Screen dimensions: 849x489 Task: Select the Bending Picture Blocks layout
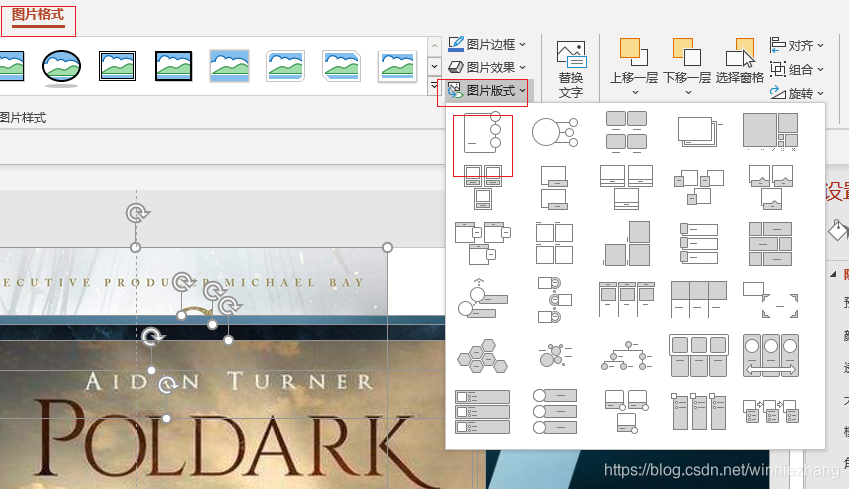[699, 187]
